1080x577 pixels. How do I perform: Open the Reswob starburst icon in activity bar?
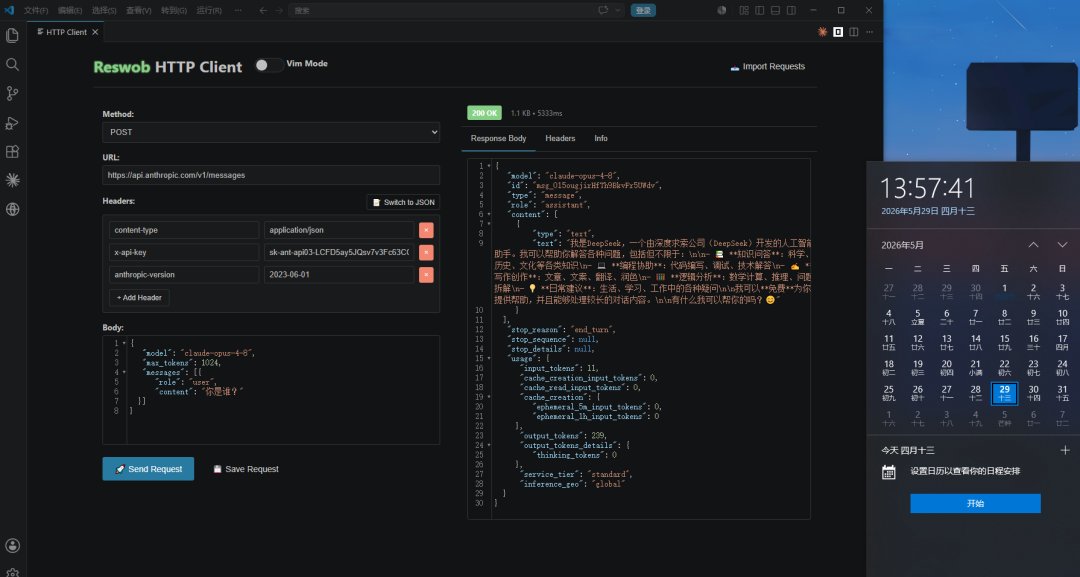point(12,180)
